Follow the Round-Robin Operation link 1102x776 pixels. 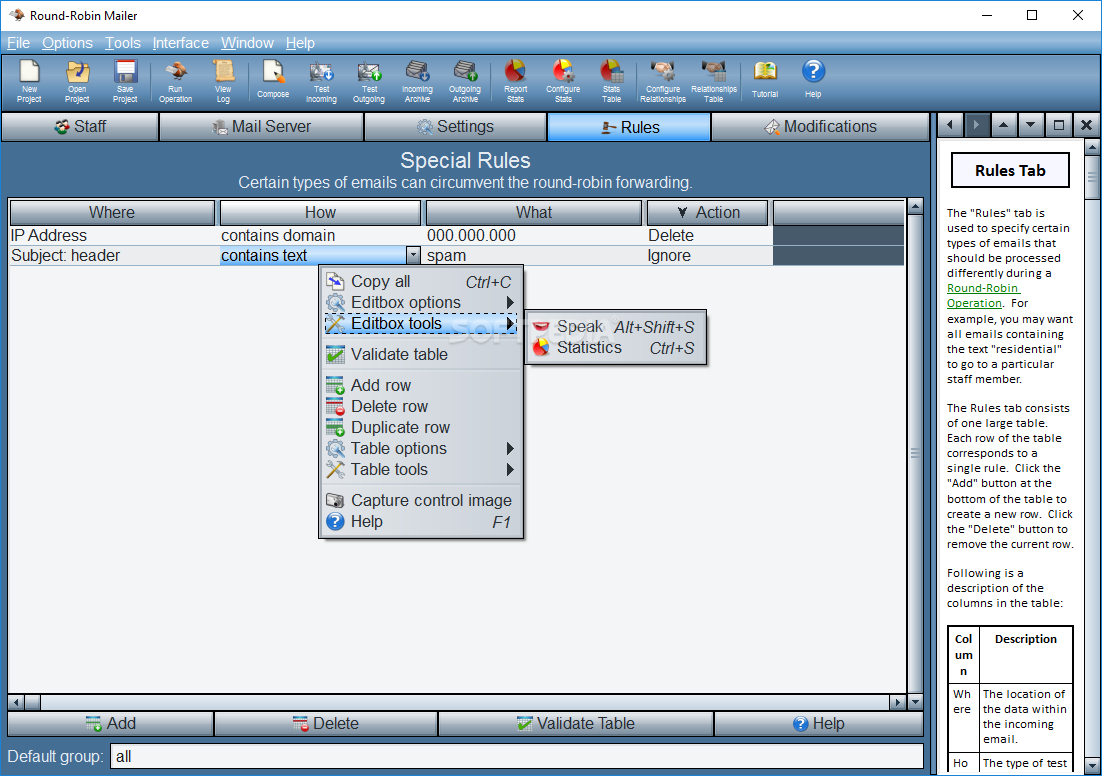[x=983, y=295]
